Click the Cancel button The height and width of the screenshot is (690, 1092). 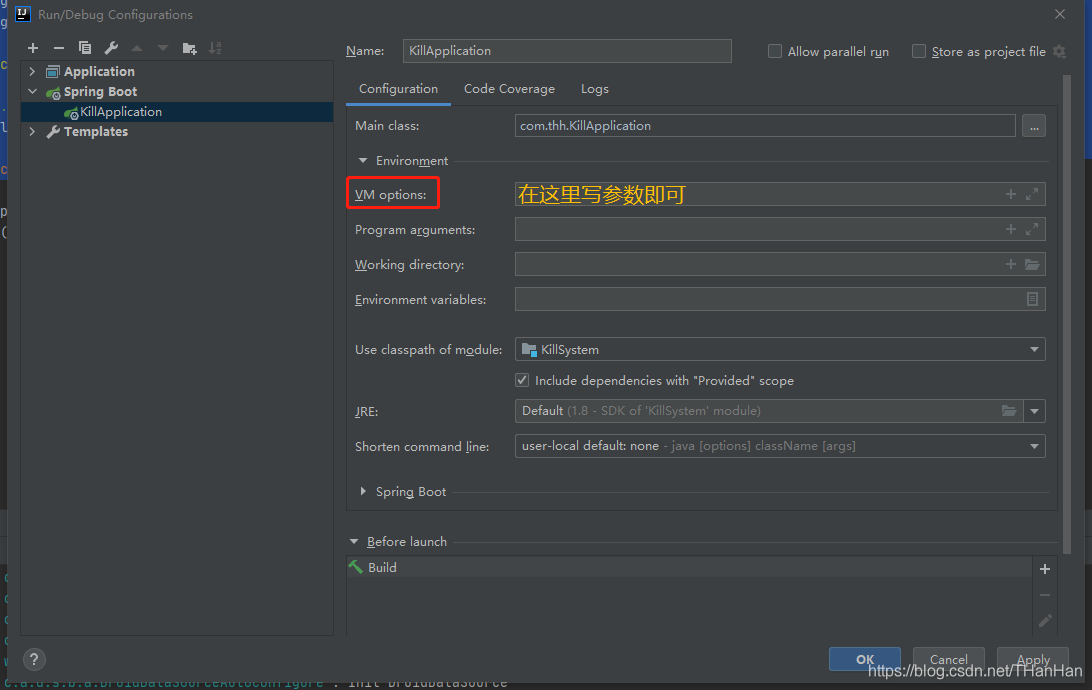[x=949, y=659]
